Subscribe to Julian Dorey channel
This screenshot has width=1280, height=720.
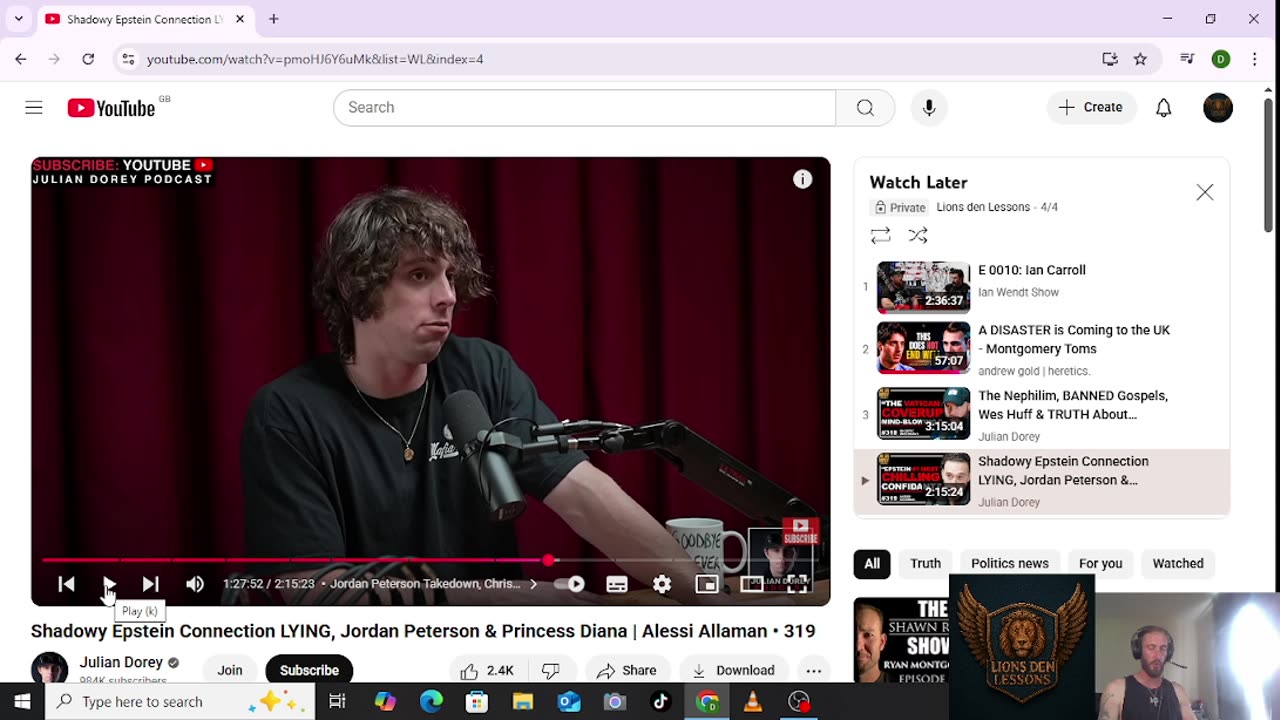309,670
